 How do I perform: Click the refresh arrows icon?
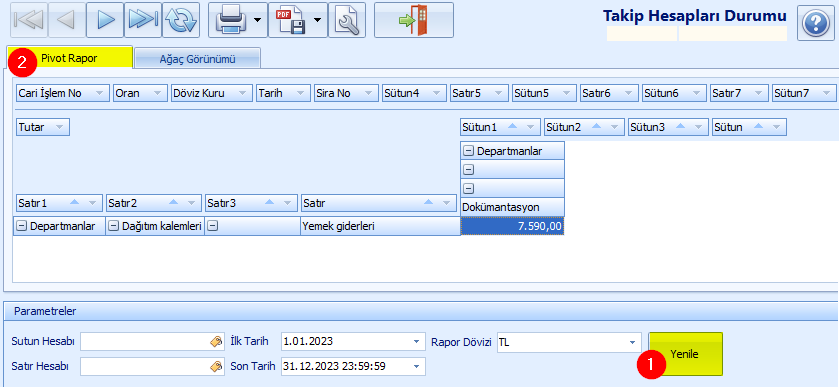[181, 20]
